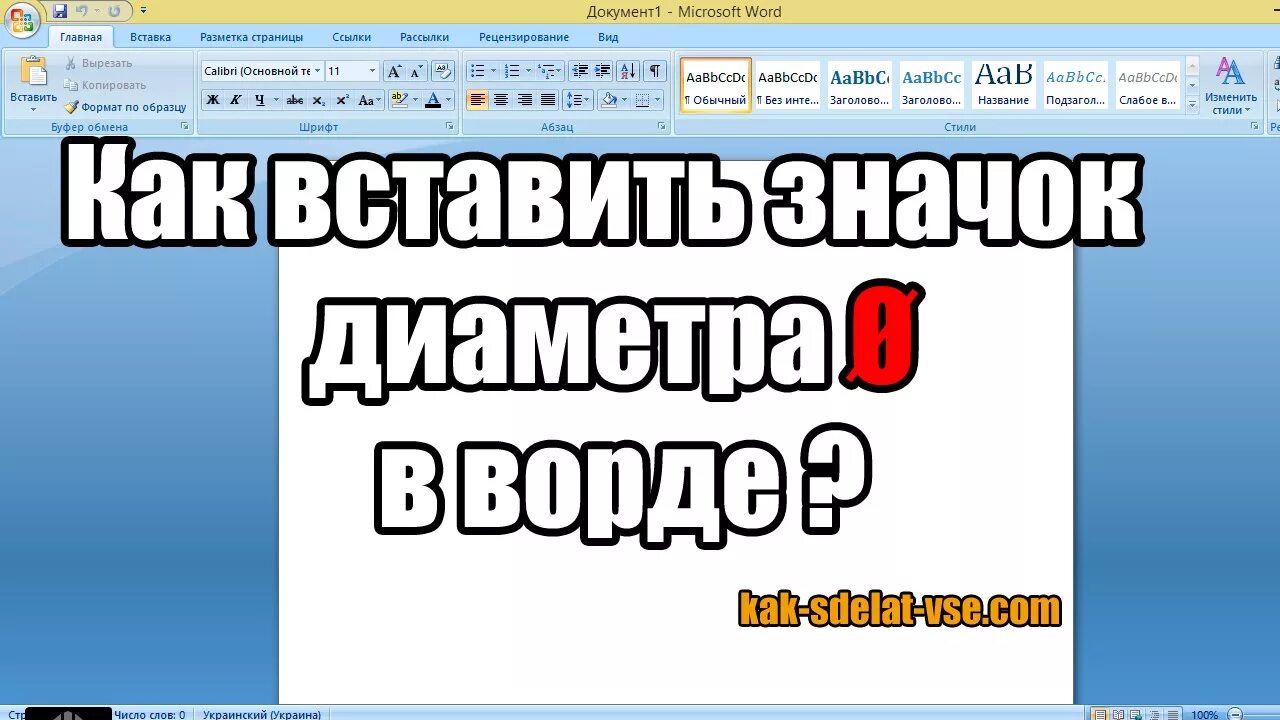Open the borders button
Screen dimensions: 1280x720
coord(642,100)
